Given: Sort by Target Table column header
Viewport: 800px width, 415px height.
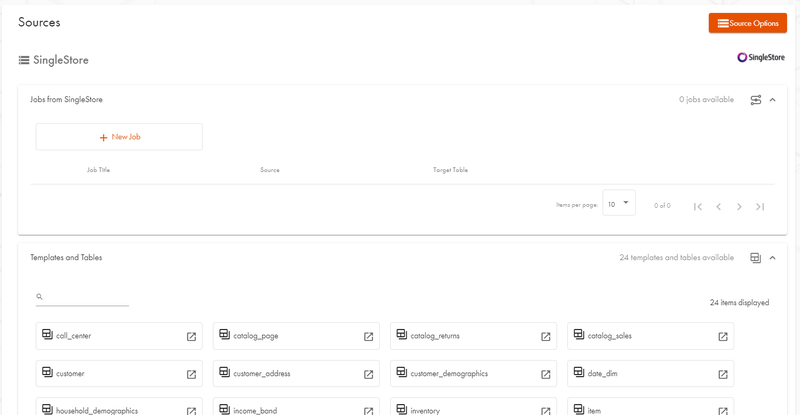Looking at the screenshot, I should 451,170.
